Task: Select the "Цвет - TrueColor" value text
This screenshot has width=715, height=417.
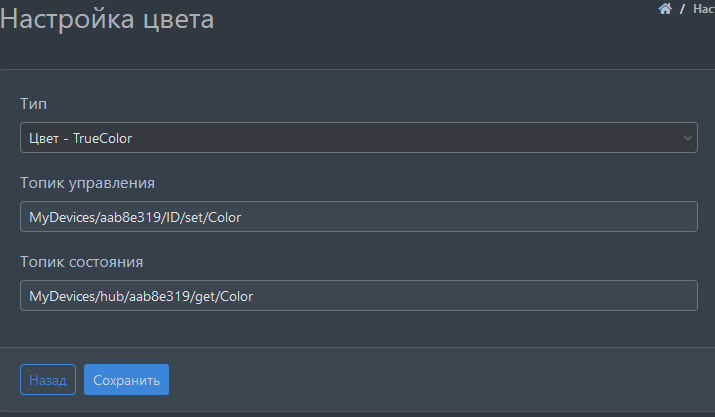Action: pyautogui.click(x=81, y=138)
